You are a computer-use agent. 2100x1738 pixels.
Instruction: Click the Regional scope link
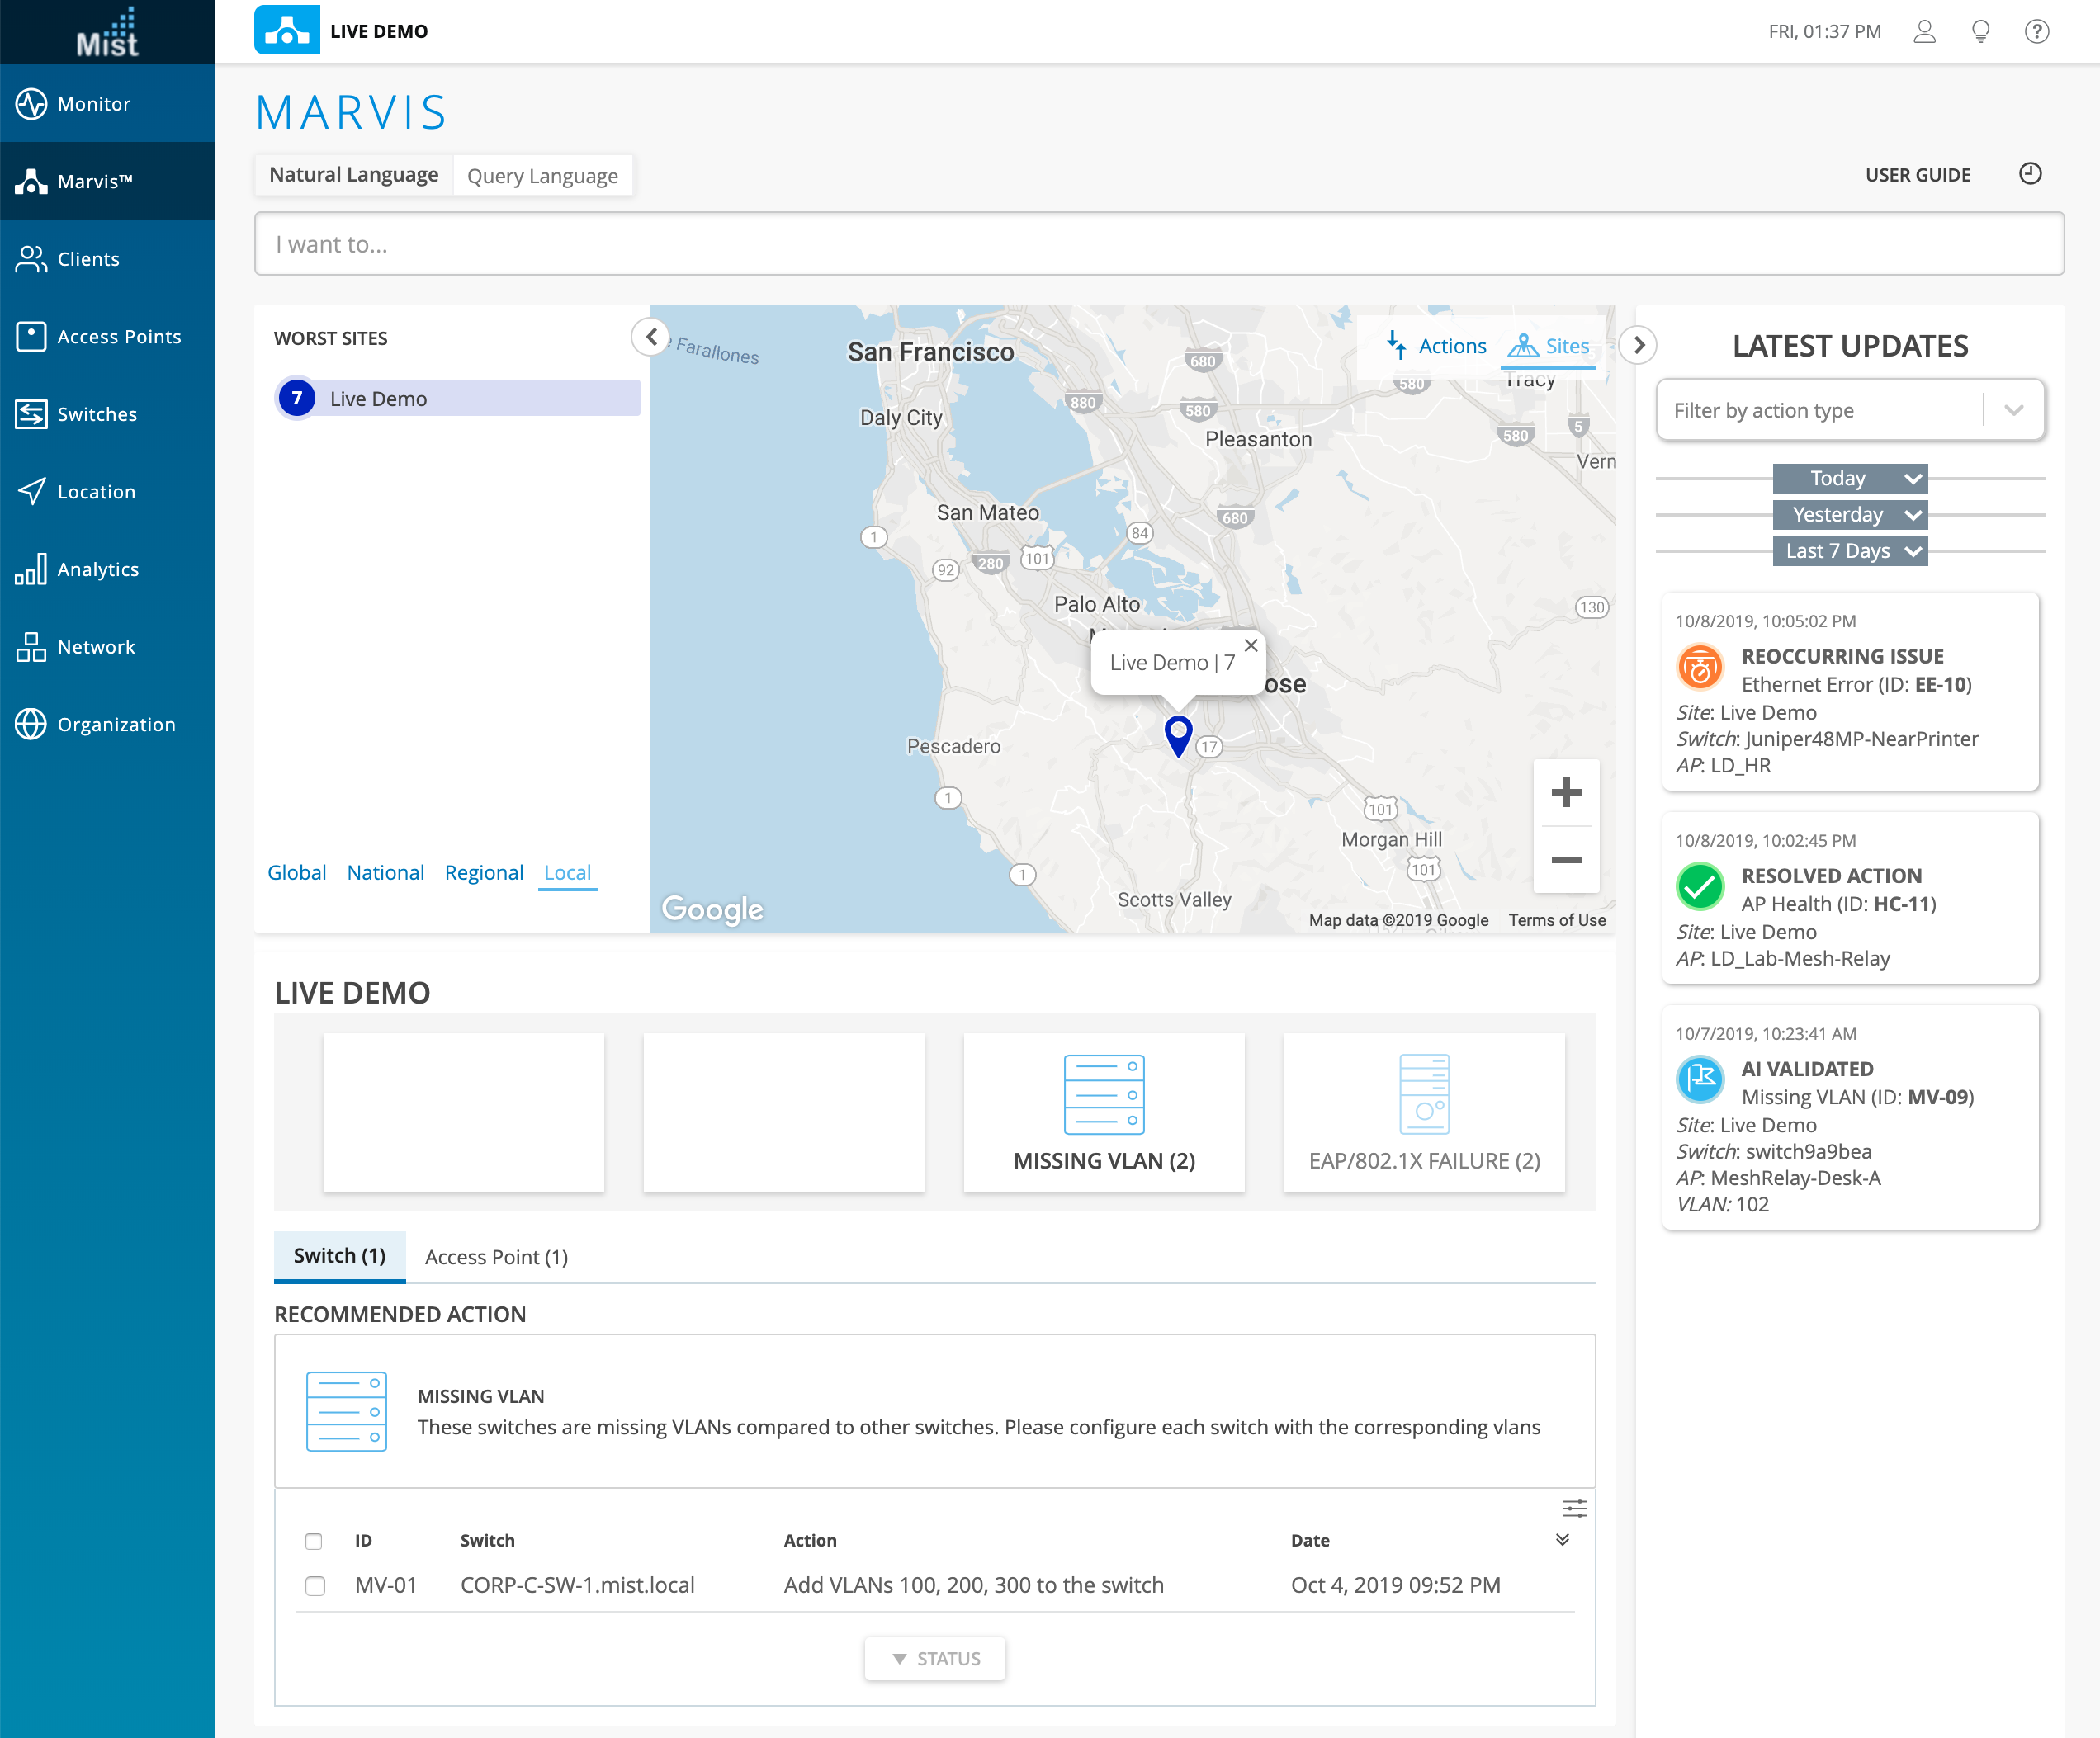click(484, 873)
